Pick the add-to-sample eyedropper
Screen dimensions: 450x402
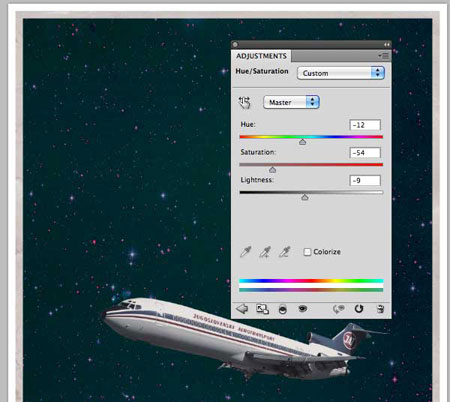pyautogui.click(x=265, y=252)
